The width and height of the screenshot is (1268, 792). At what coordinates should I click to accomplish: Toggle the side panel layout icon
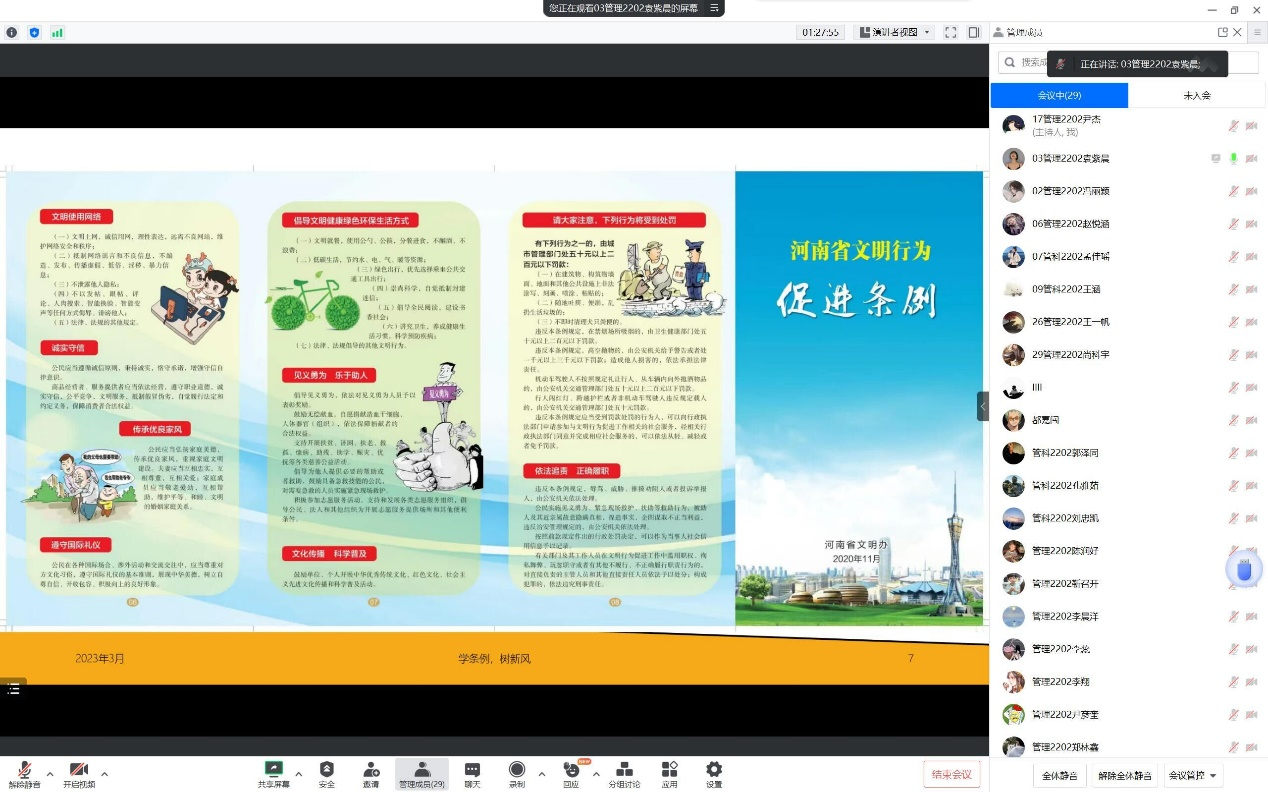click(974, 32)
